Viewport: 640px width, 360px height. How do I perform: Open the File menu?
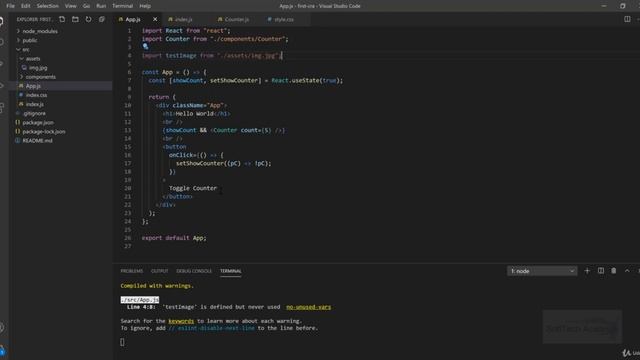pyautogui.click(x=11, y=6)
